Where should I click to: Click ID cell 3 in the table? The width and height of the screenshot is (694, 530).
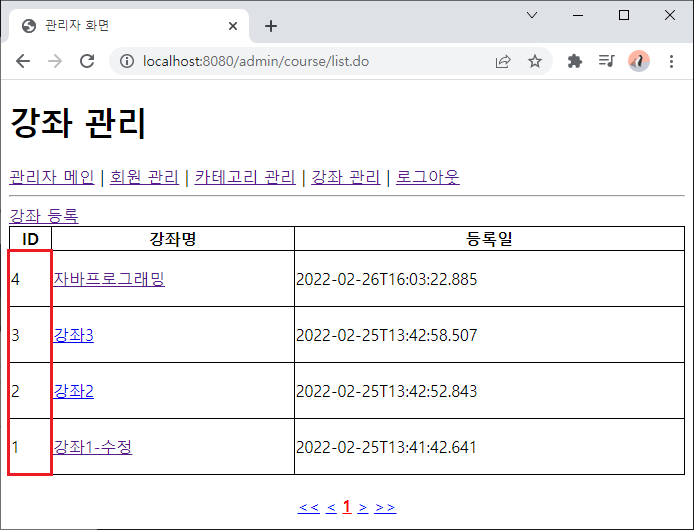(x=30, y=335)
